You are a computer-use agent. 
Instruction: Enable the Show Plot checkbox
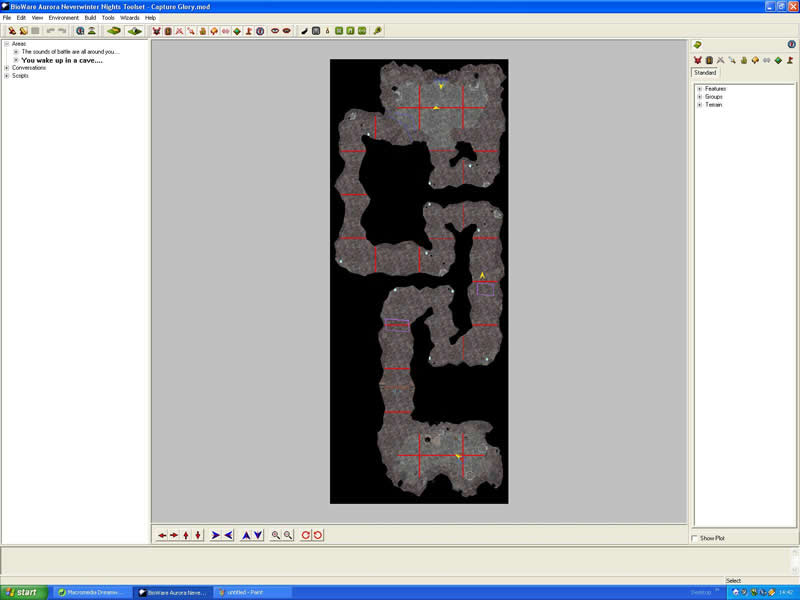click(x=694, y=538)
